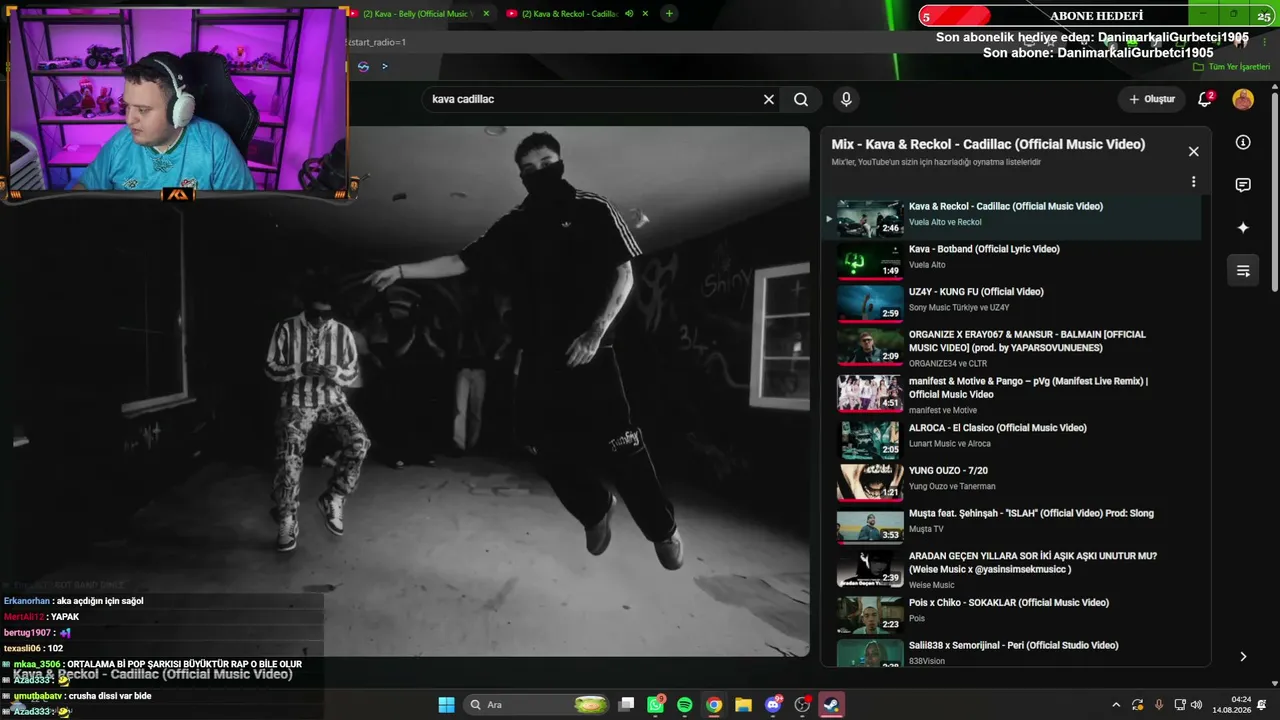The height and width of the screenshot is (720, 1280).
Task: Open the comments panel icon
Action: (x=1243, y=185)
